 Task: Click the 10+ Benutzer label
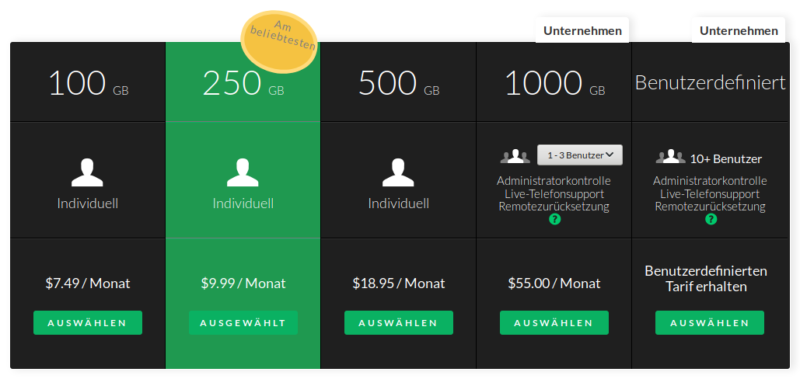pos(726,159)
